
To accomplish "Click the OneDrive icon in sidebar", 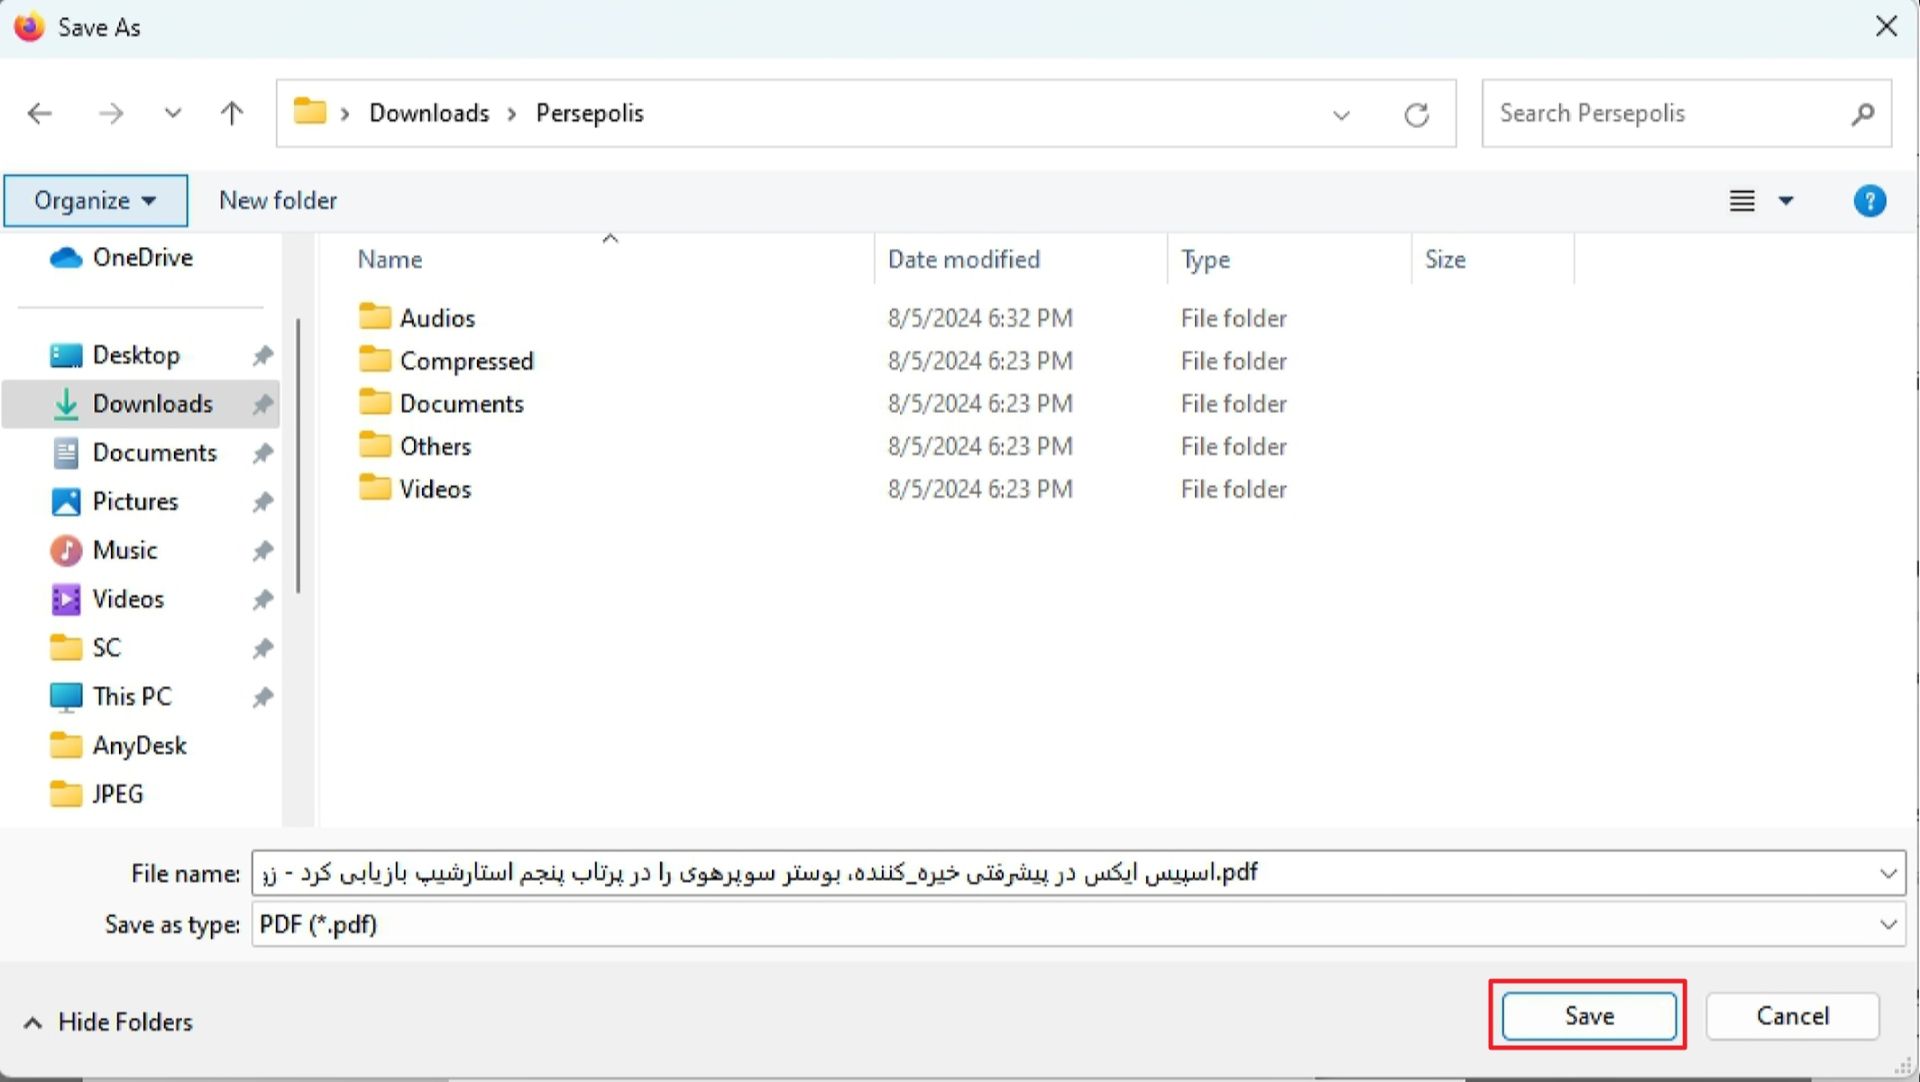I will click(x=66, y=257).
